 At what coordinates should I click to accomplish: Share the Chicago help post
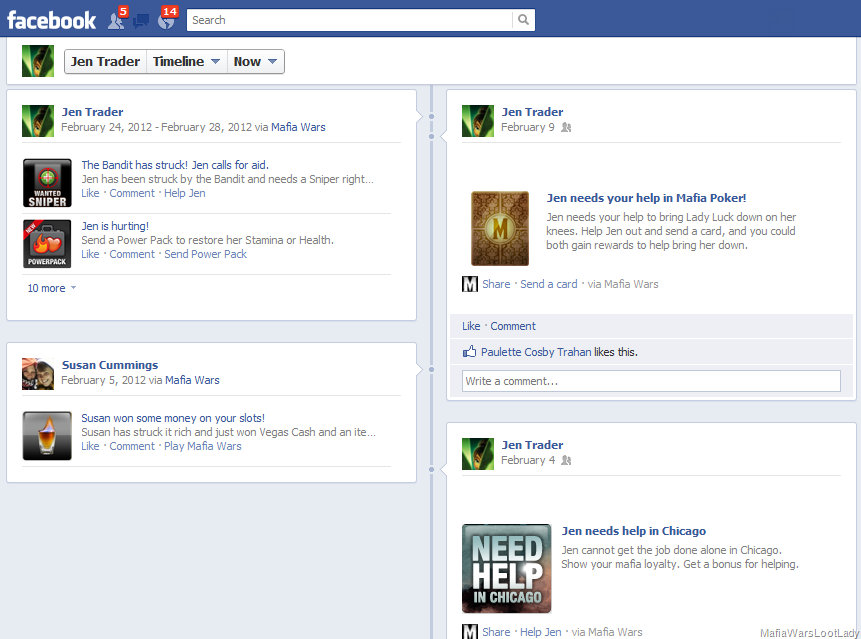[x=496, y=632]
